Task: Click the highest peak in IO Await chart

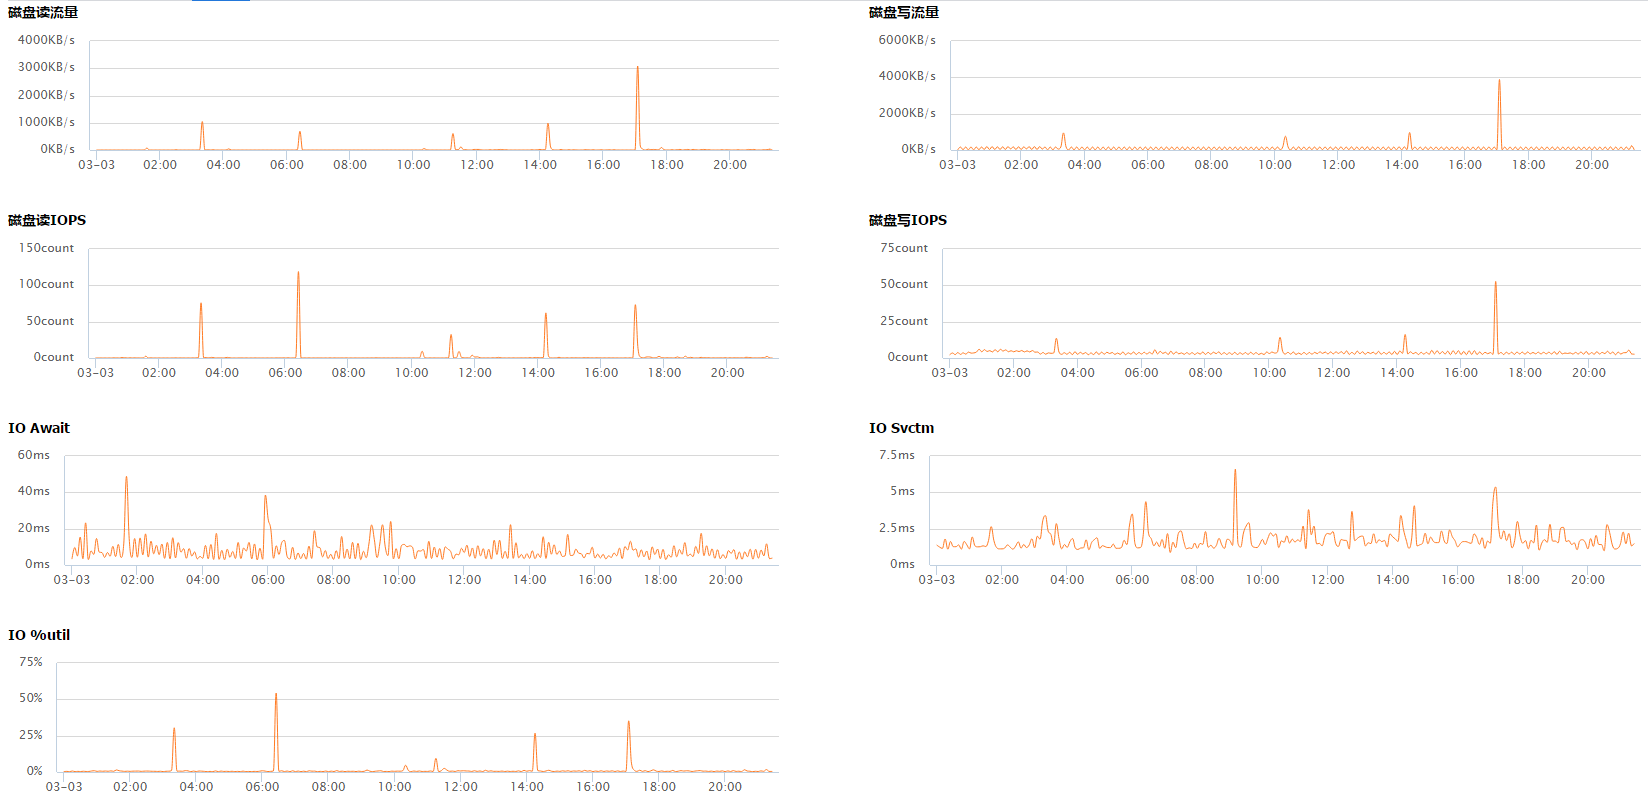Action: [126, 478]
